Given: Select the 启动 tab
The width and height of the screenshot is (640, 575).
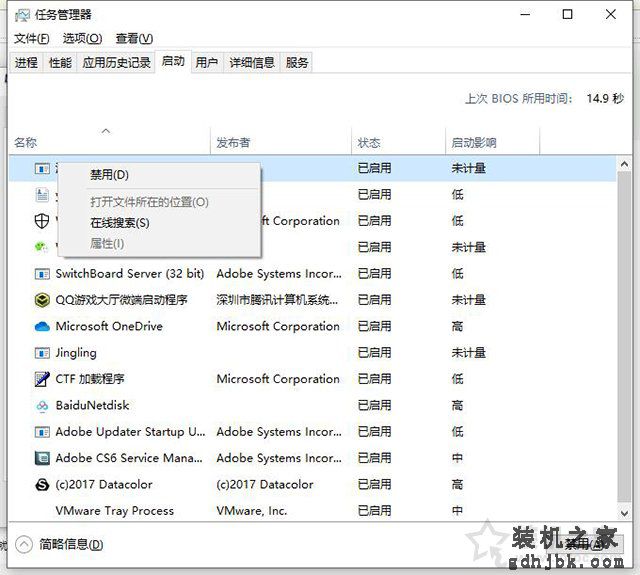Looking at the screenshot, I should [x=173, y=62].
